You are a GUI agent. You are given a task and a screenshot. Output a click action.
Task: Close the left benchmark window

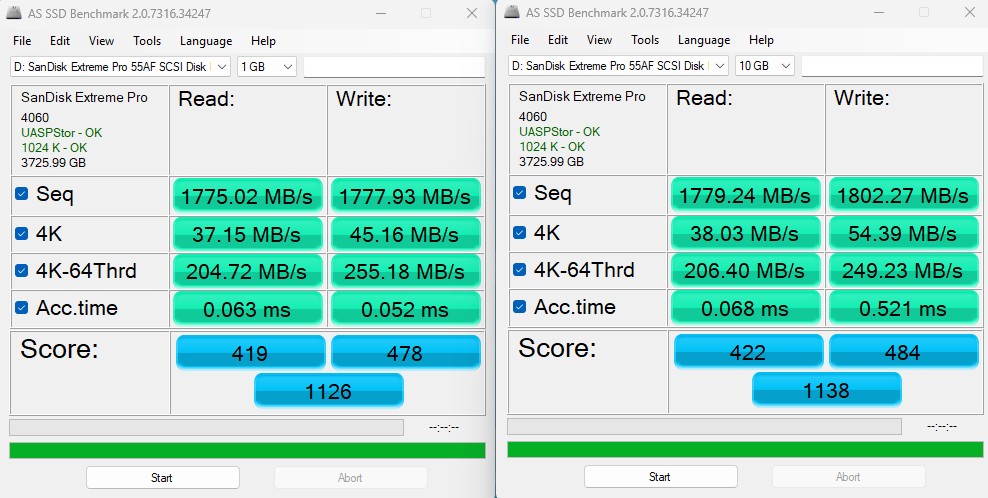point(471,13)
